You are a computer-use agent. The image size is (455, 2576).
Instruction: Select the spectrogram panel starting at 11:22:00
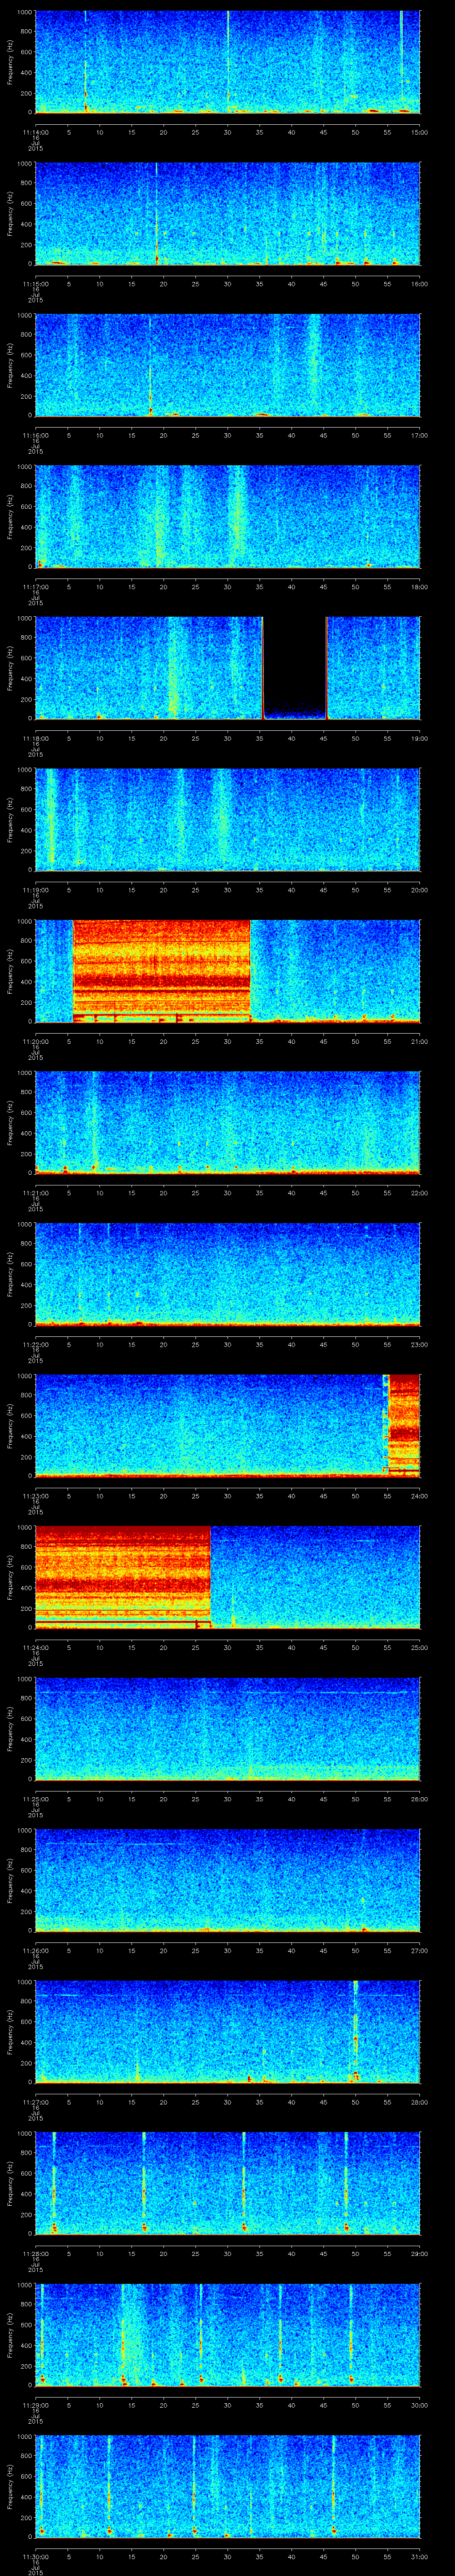pos(228,1274)
